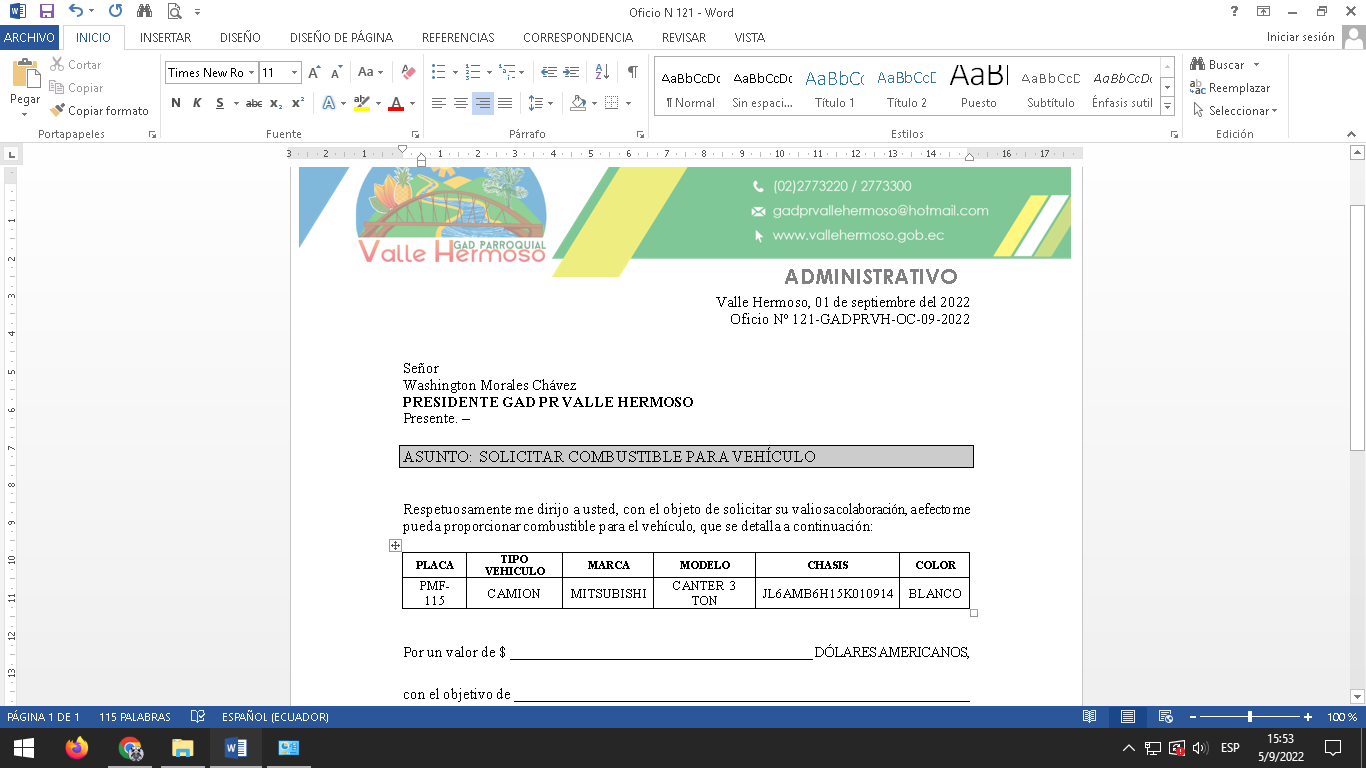Click the bulleted list icon
The height and width of the screenshot is (768, 1366).
tap(438, 72)
